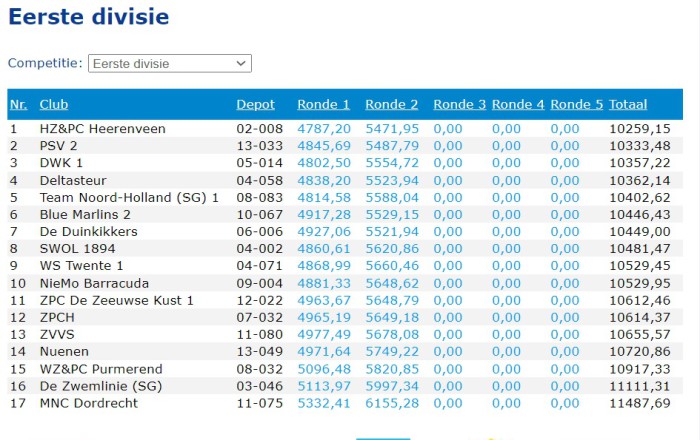
Task: Open ZPC De Zeeuwse Kust Ronde 1 score 4963,67
Action: pos(324,300)
